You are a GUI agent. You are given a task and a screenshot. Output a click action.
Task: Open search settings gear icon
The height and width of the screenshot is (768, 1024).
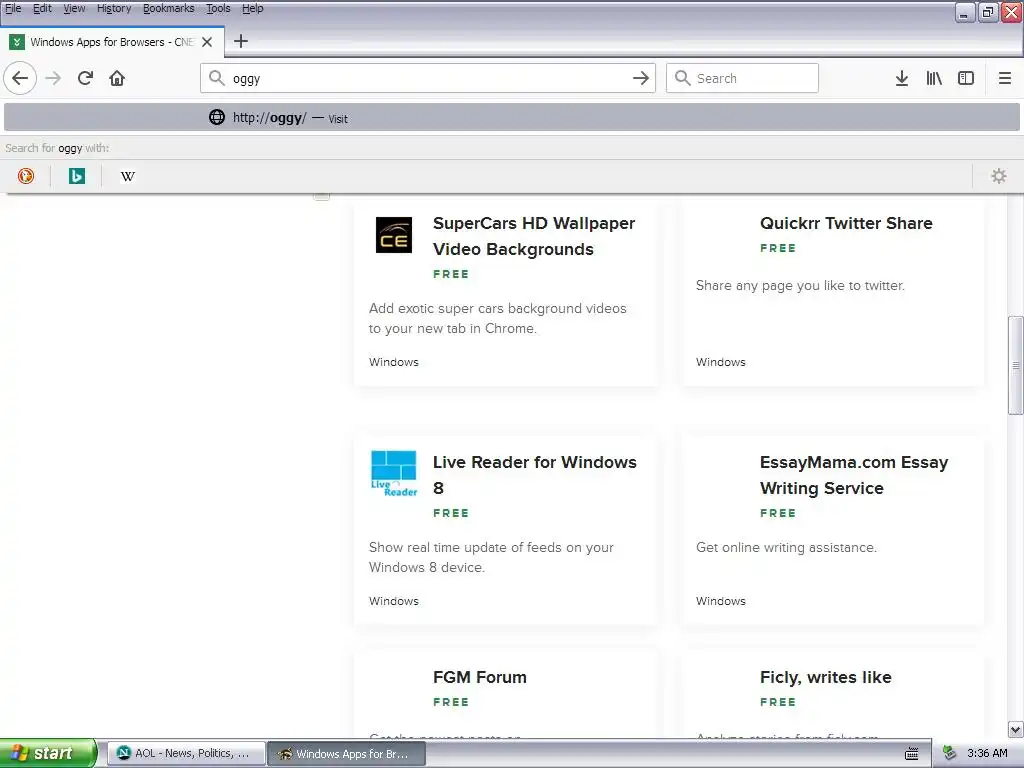[999, 176]
